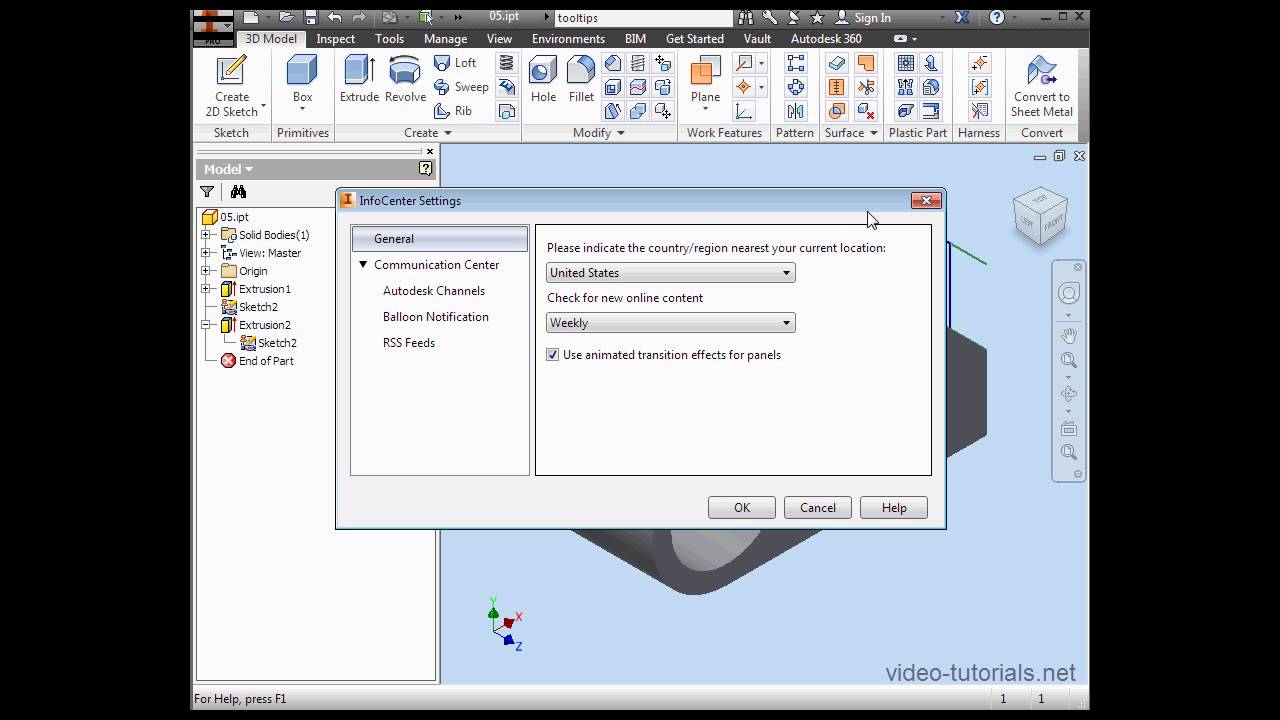This screenshot has height=720, width=1280.
Task: Activate the Hole tool
Action: 543,80
